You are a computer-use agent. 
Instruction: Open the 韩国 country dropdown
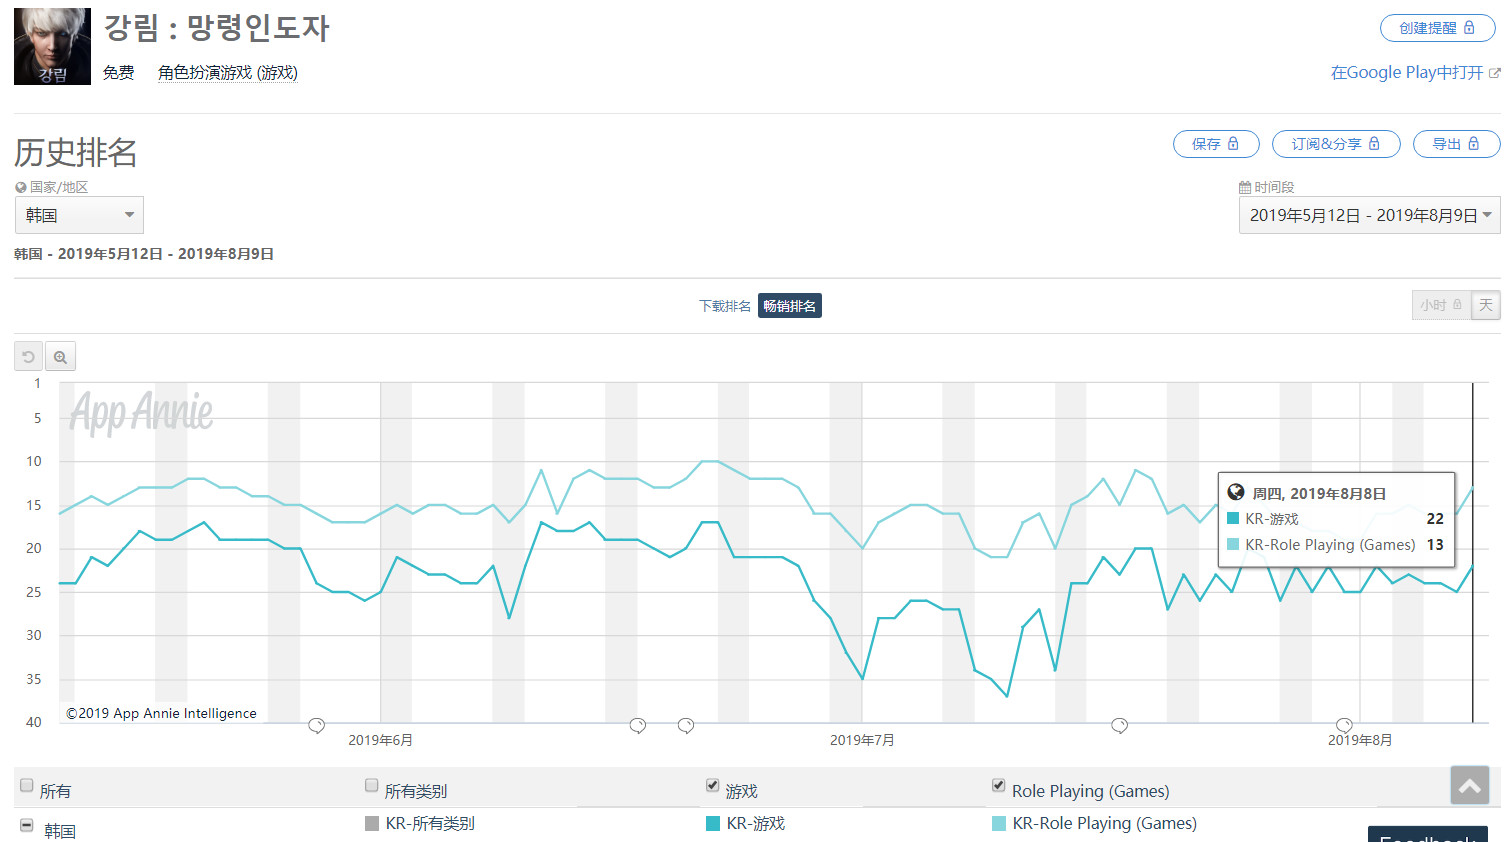coord(79,215)
